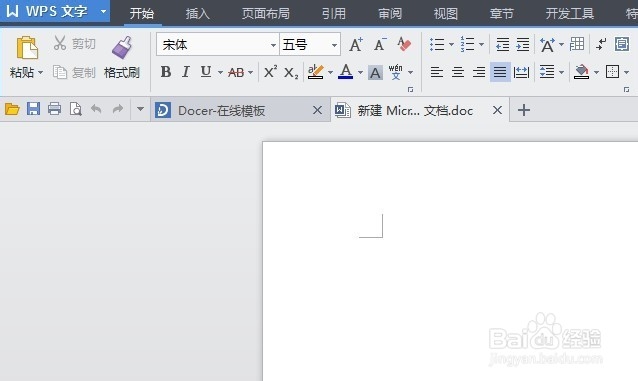The width and height of the screenshot is (638, 381).
Task: Click the open folder quick-access icon
Action: [x=12, y=109]
